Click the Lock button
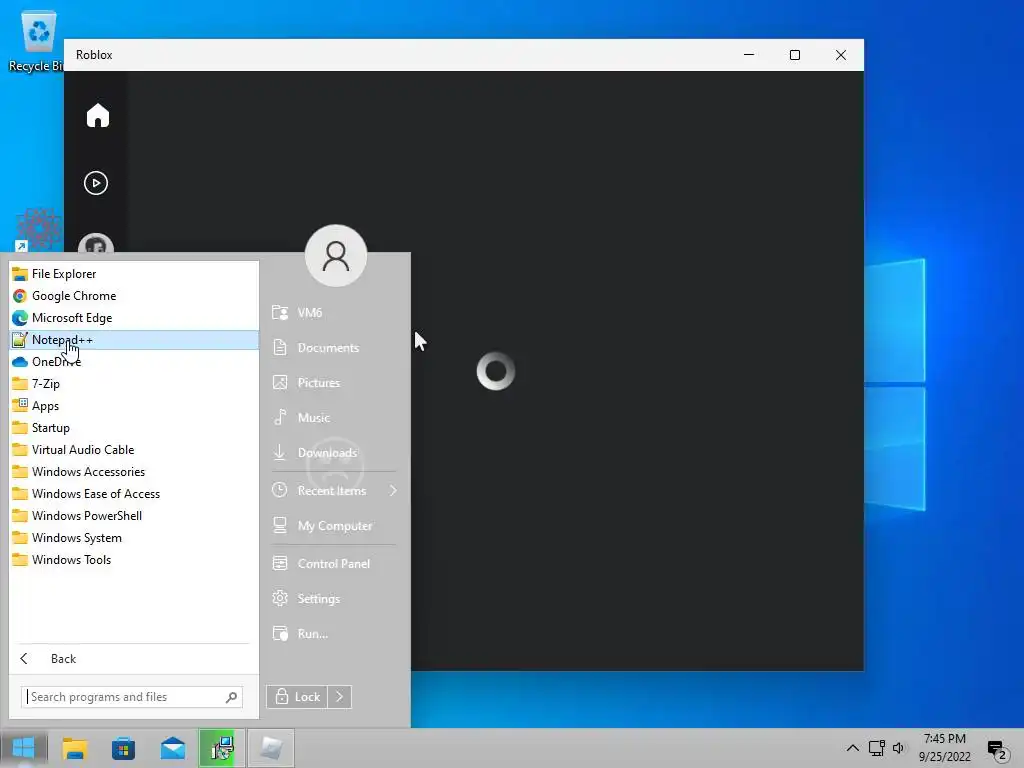Viewport: 1024px width, 768px height. [x=297, y=697]
